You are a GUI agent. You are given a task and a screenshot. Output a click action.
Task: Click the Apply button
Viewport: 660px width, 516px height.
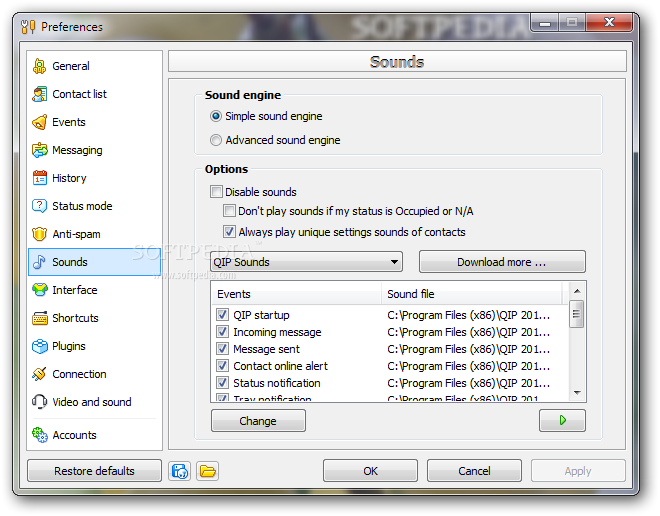578,471
